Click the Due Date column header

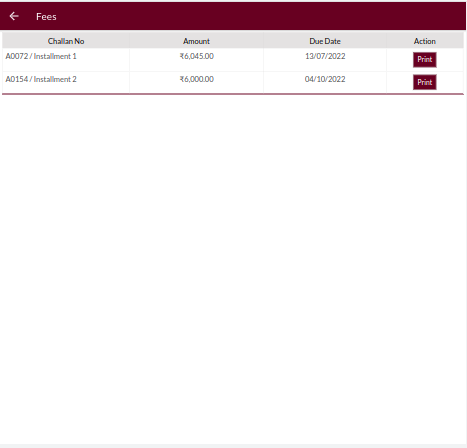325,41
